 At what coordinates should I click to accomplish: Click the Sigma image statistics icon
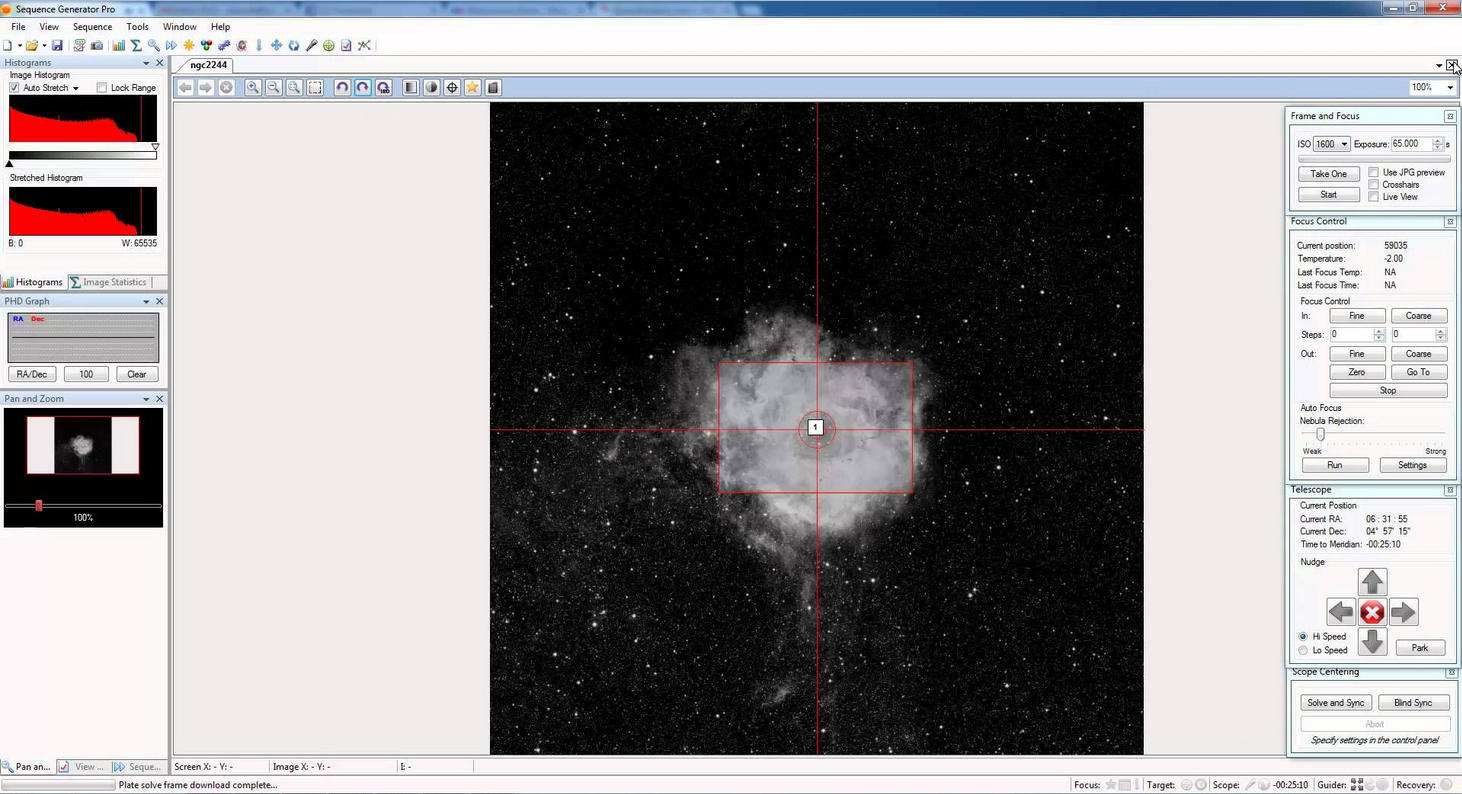pyautogui.click(x=136, y=45)
